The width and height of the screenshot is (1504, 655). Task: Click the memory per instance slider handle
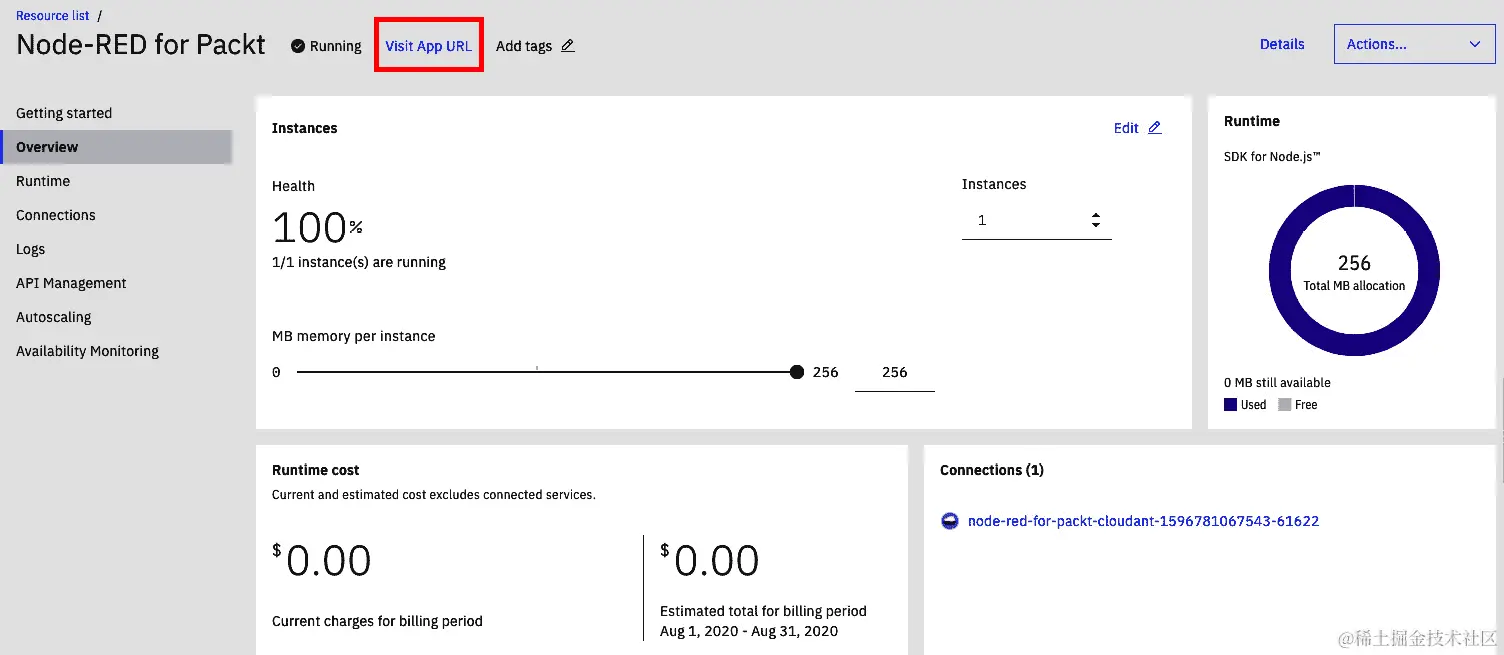coord(796,372)
